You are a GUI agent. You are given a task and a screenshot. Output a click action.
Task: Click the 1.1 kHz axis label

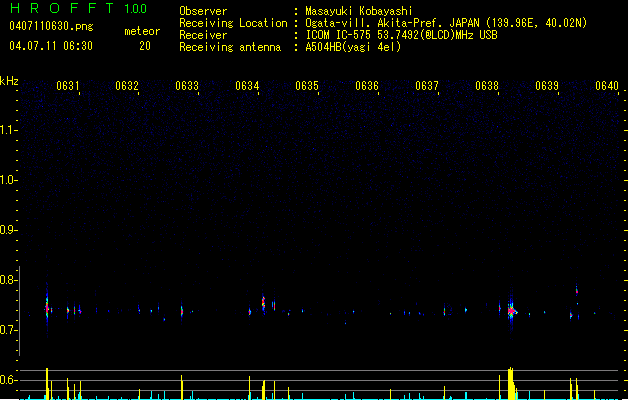click(8, 130)
